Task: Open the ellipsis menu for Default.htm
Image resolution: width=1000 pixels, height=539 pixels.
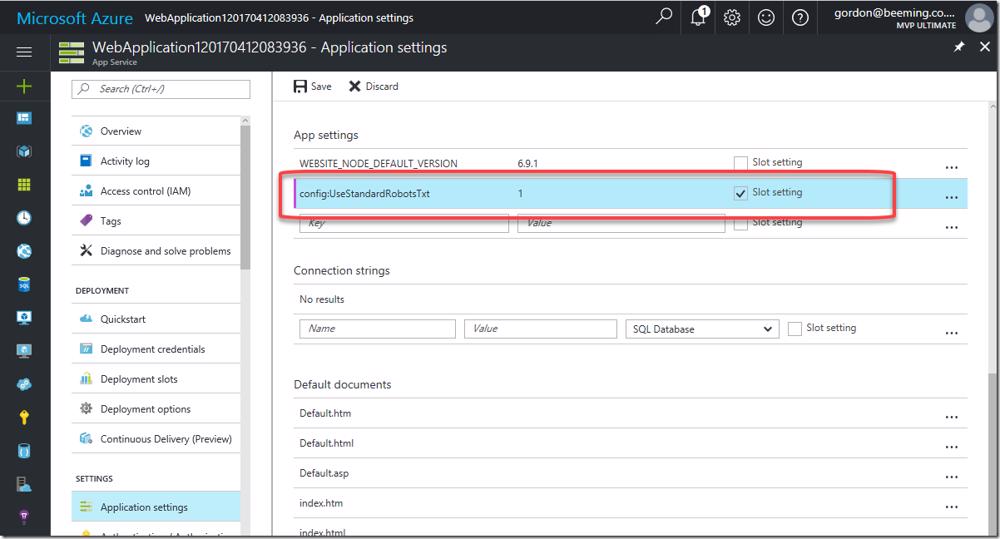Action: pos(952,417)
